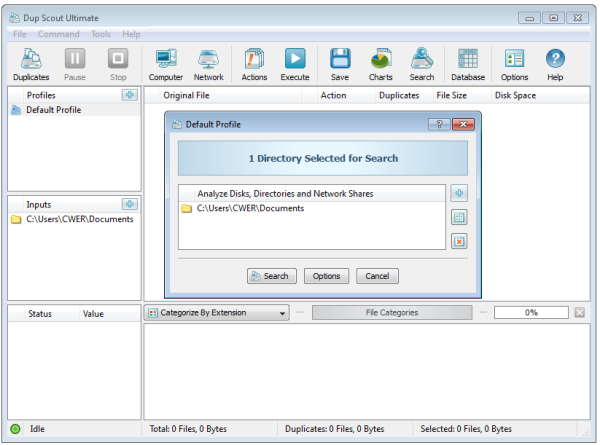Remove directory using dialog red X icon
Screen dimensions: 600x445
pyautogui.click(x=459, y=241)
